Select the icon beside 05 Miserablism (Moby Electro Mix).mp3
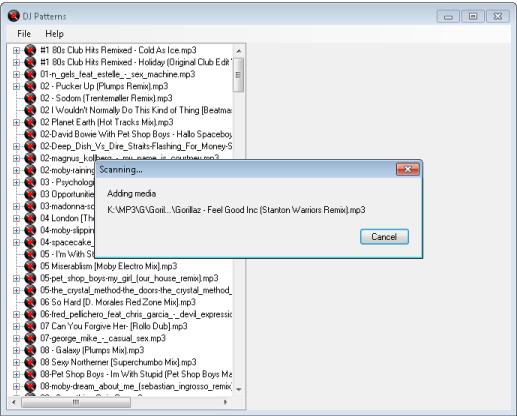This screenshot has height=416, width=517. (x=30, y=266)
